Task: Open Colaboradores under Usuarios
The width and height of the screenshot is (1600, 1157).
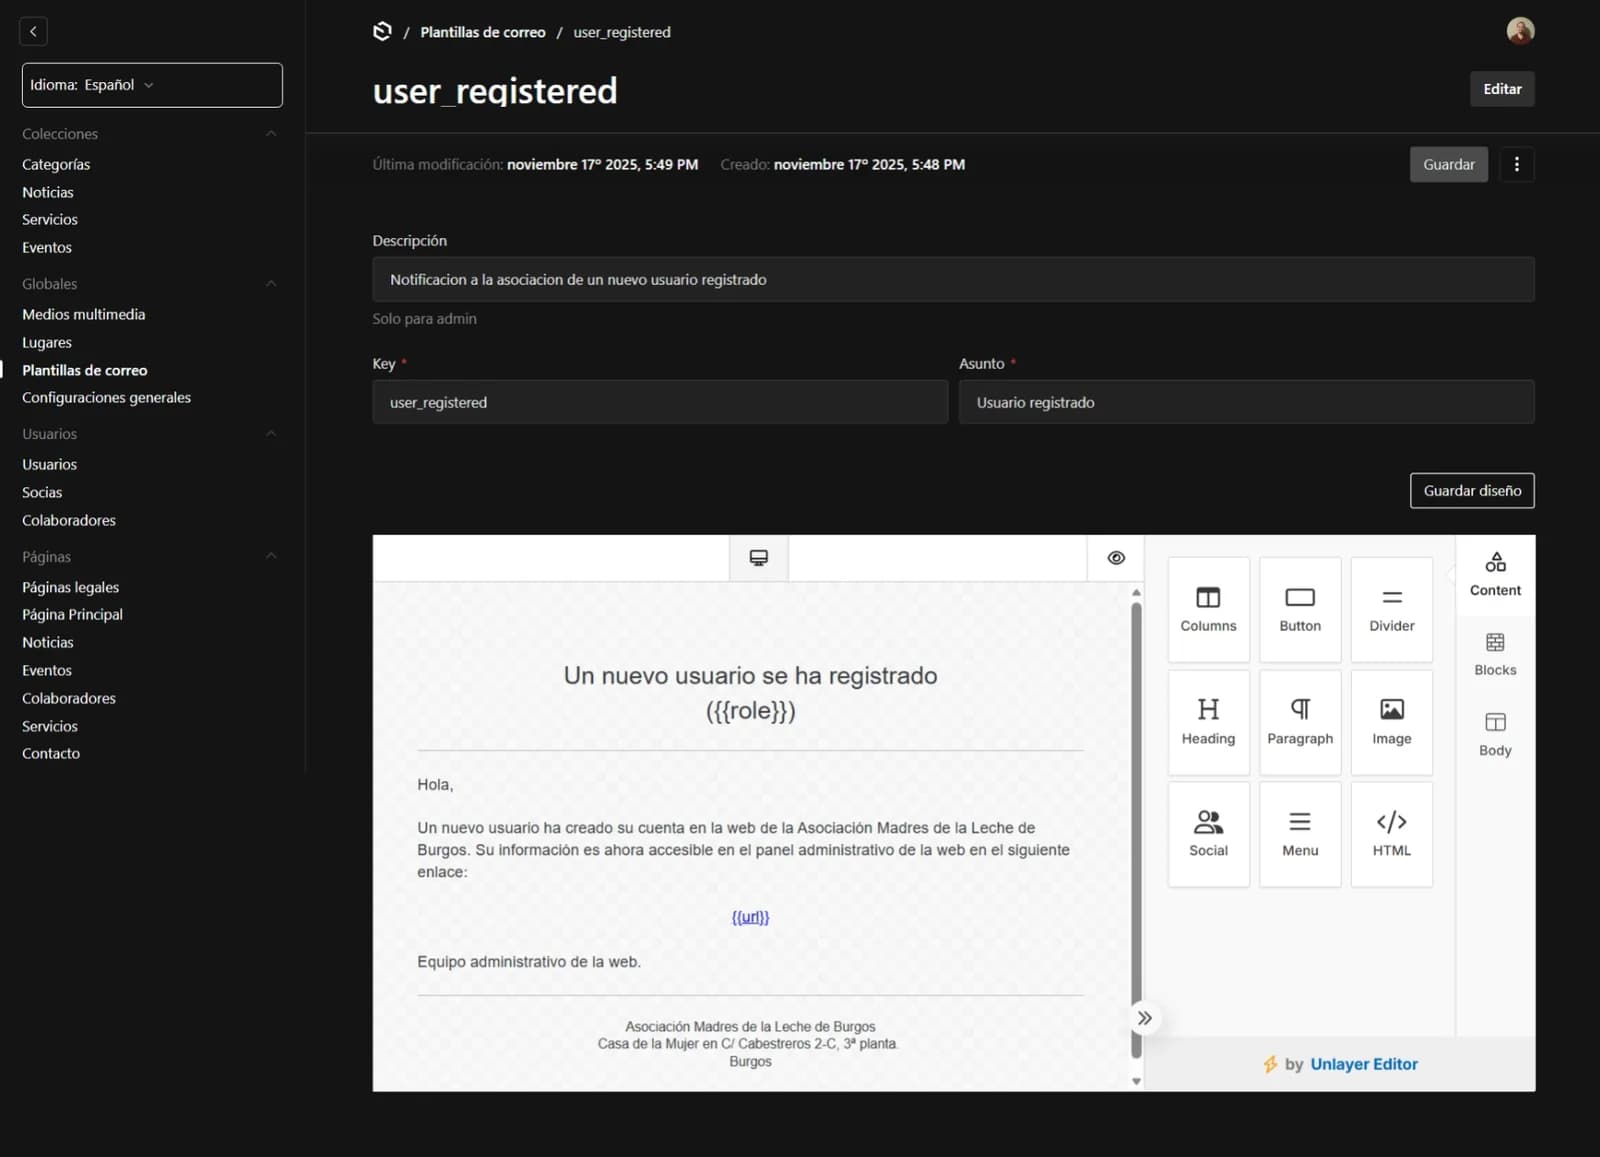Action: (x=69, y=520)
